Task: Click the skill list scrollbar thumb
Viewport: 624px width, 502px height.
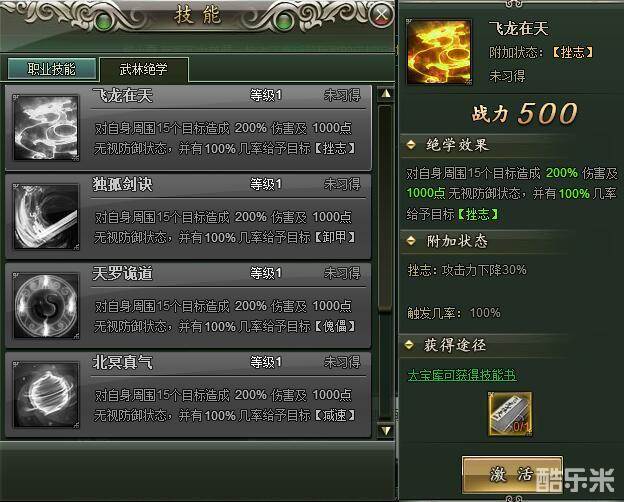Action: coord(386,208)
